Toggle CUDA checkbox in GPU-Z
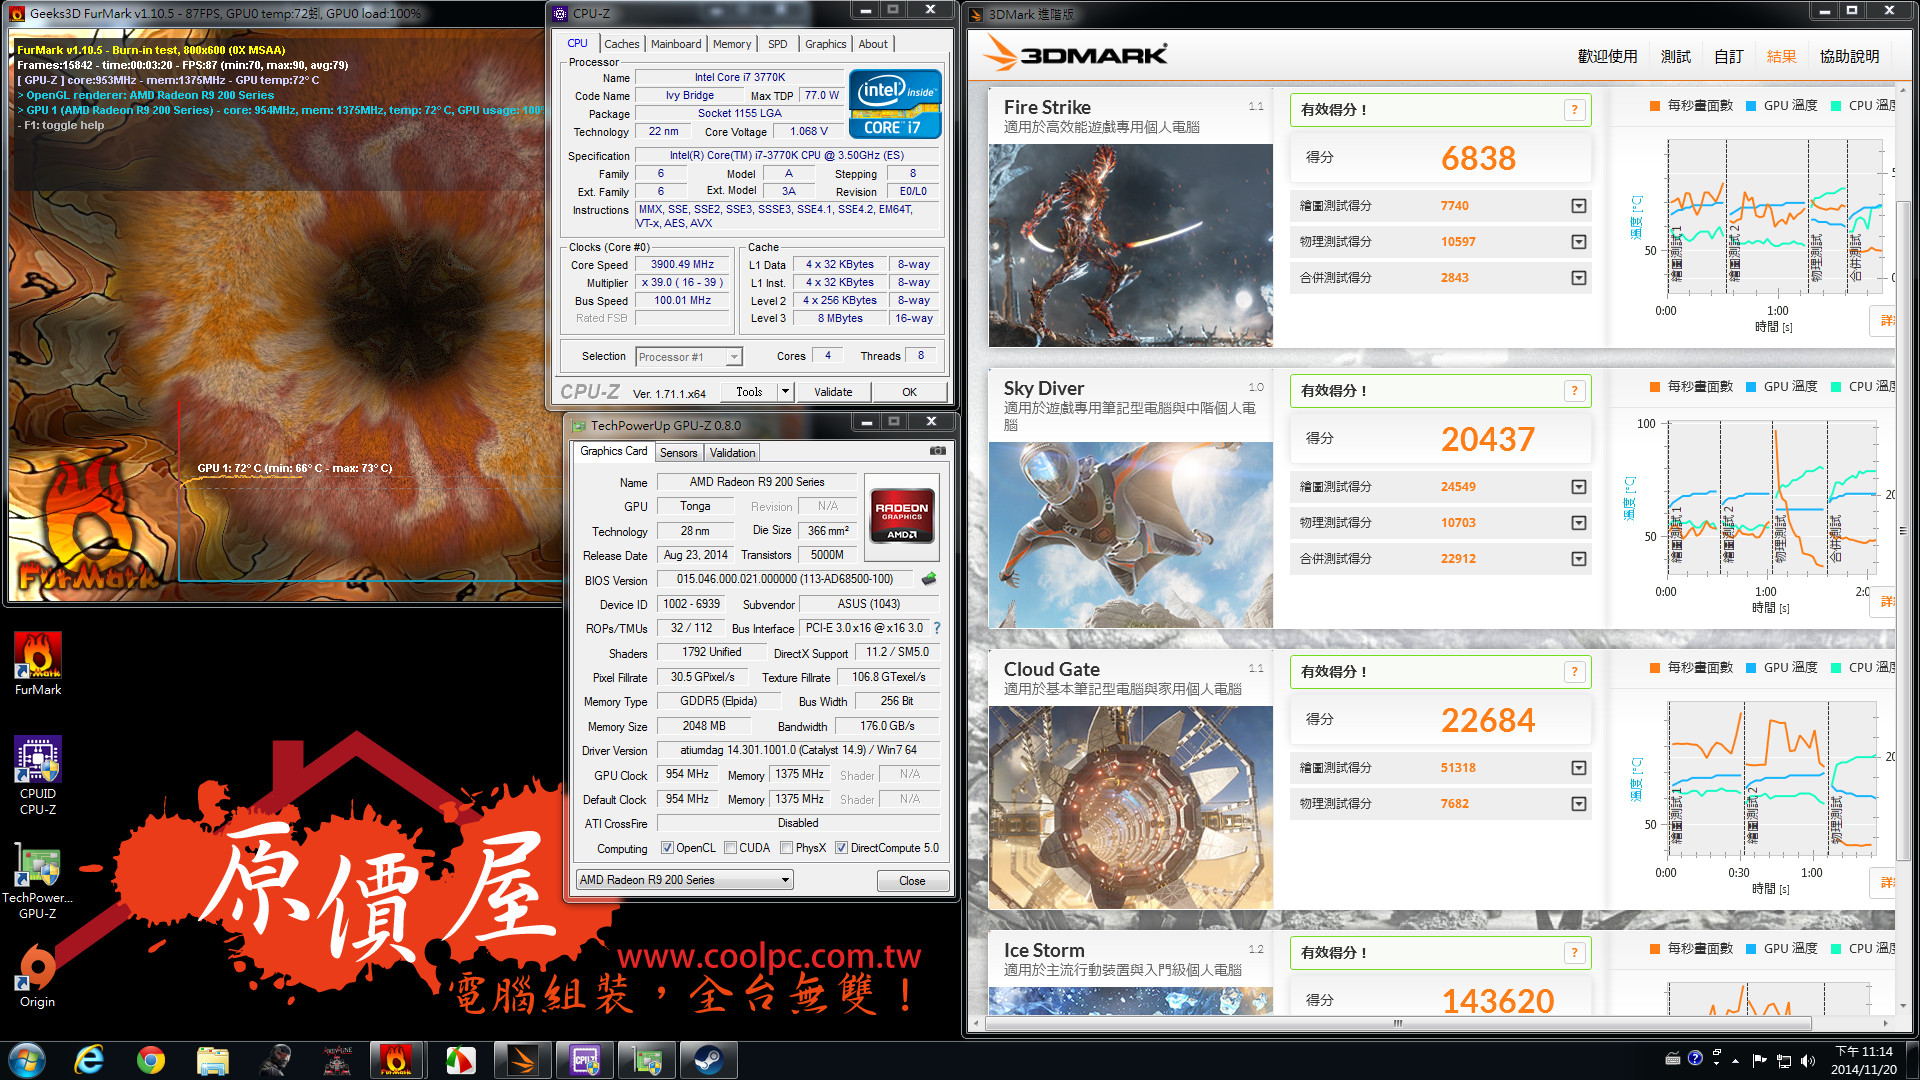Viewport: 1920px width, 1080px height. point(731,848)
